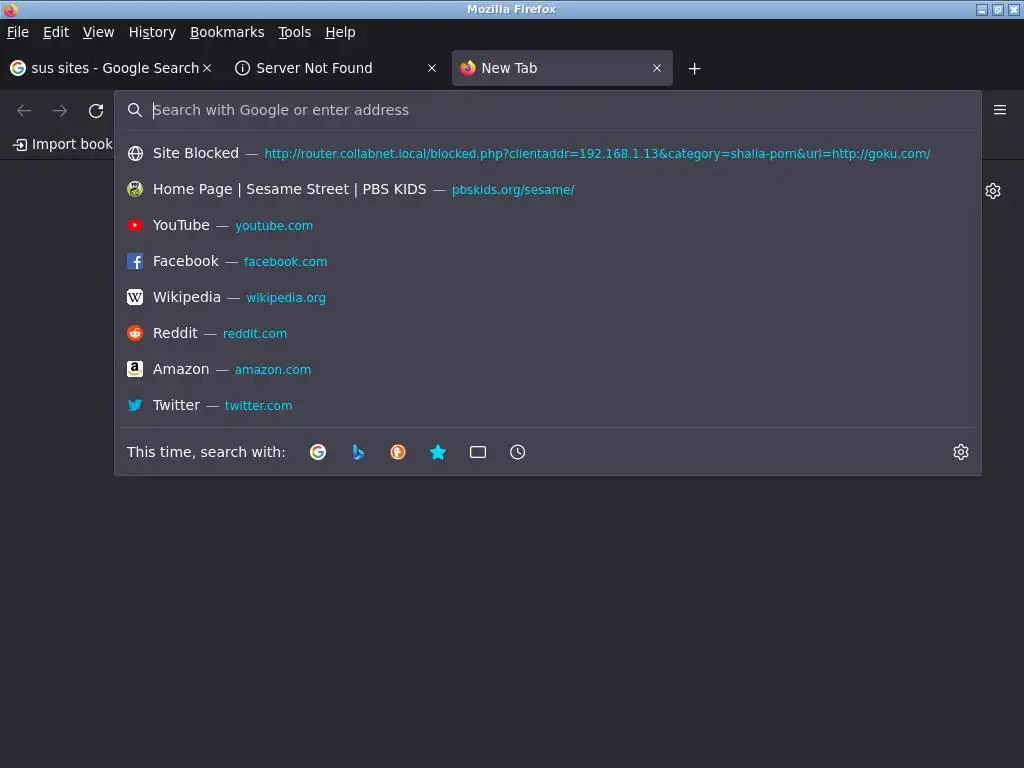This screenshot has height=768, width=1024.
Task: Click the reload page button
Action: pyautogui.click(x=96, y=110)
